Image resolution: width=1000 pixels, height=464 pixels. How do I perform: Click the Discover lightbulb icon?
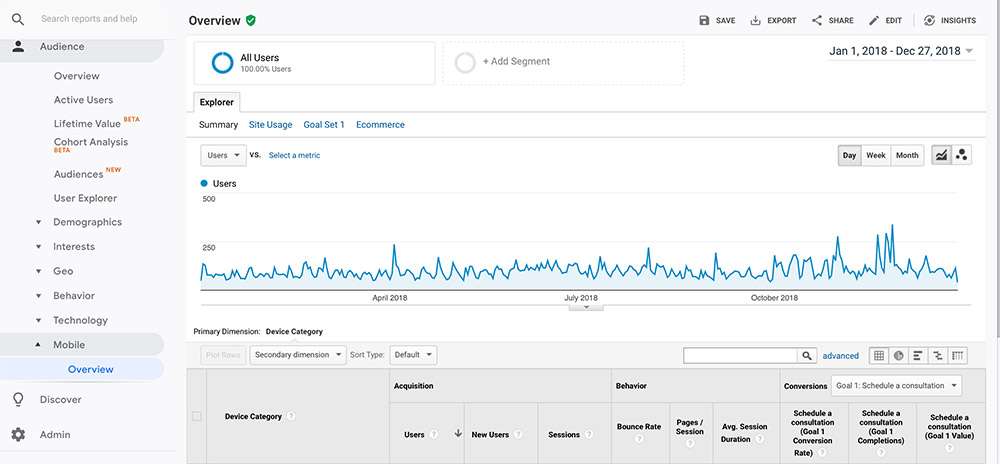[x=18, y=400]
